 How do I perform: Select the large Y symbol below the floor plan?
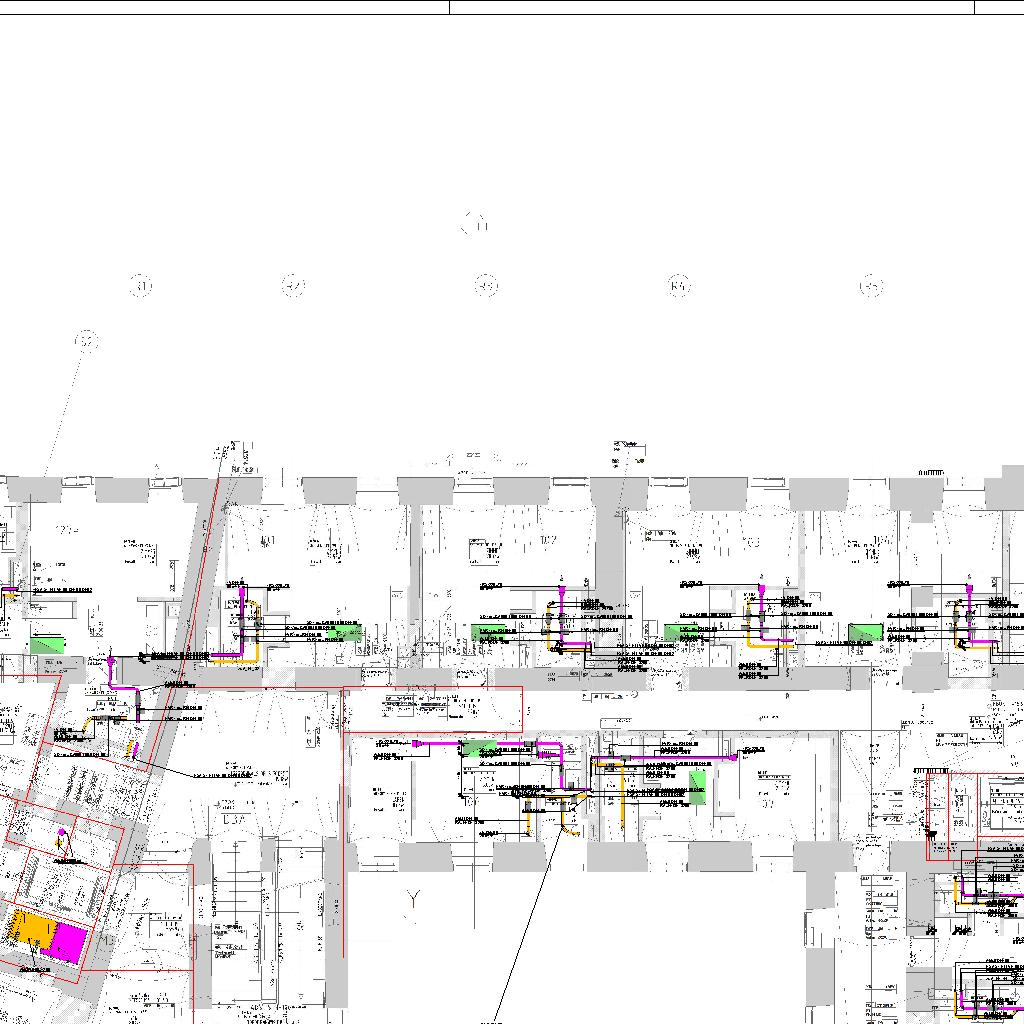412,900
